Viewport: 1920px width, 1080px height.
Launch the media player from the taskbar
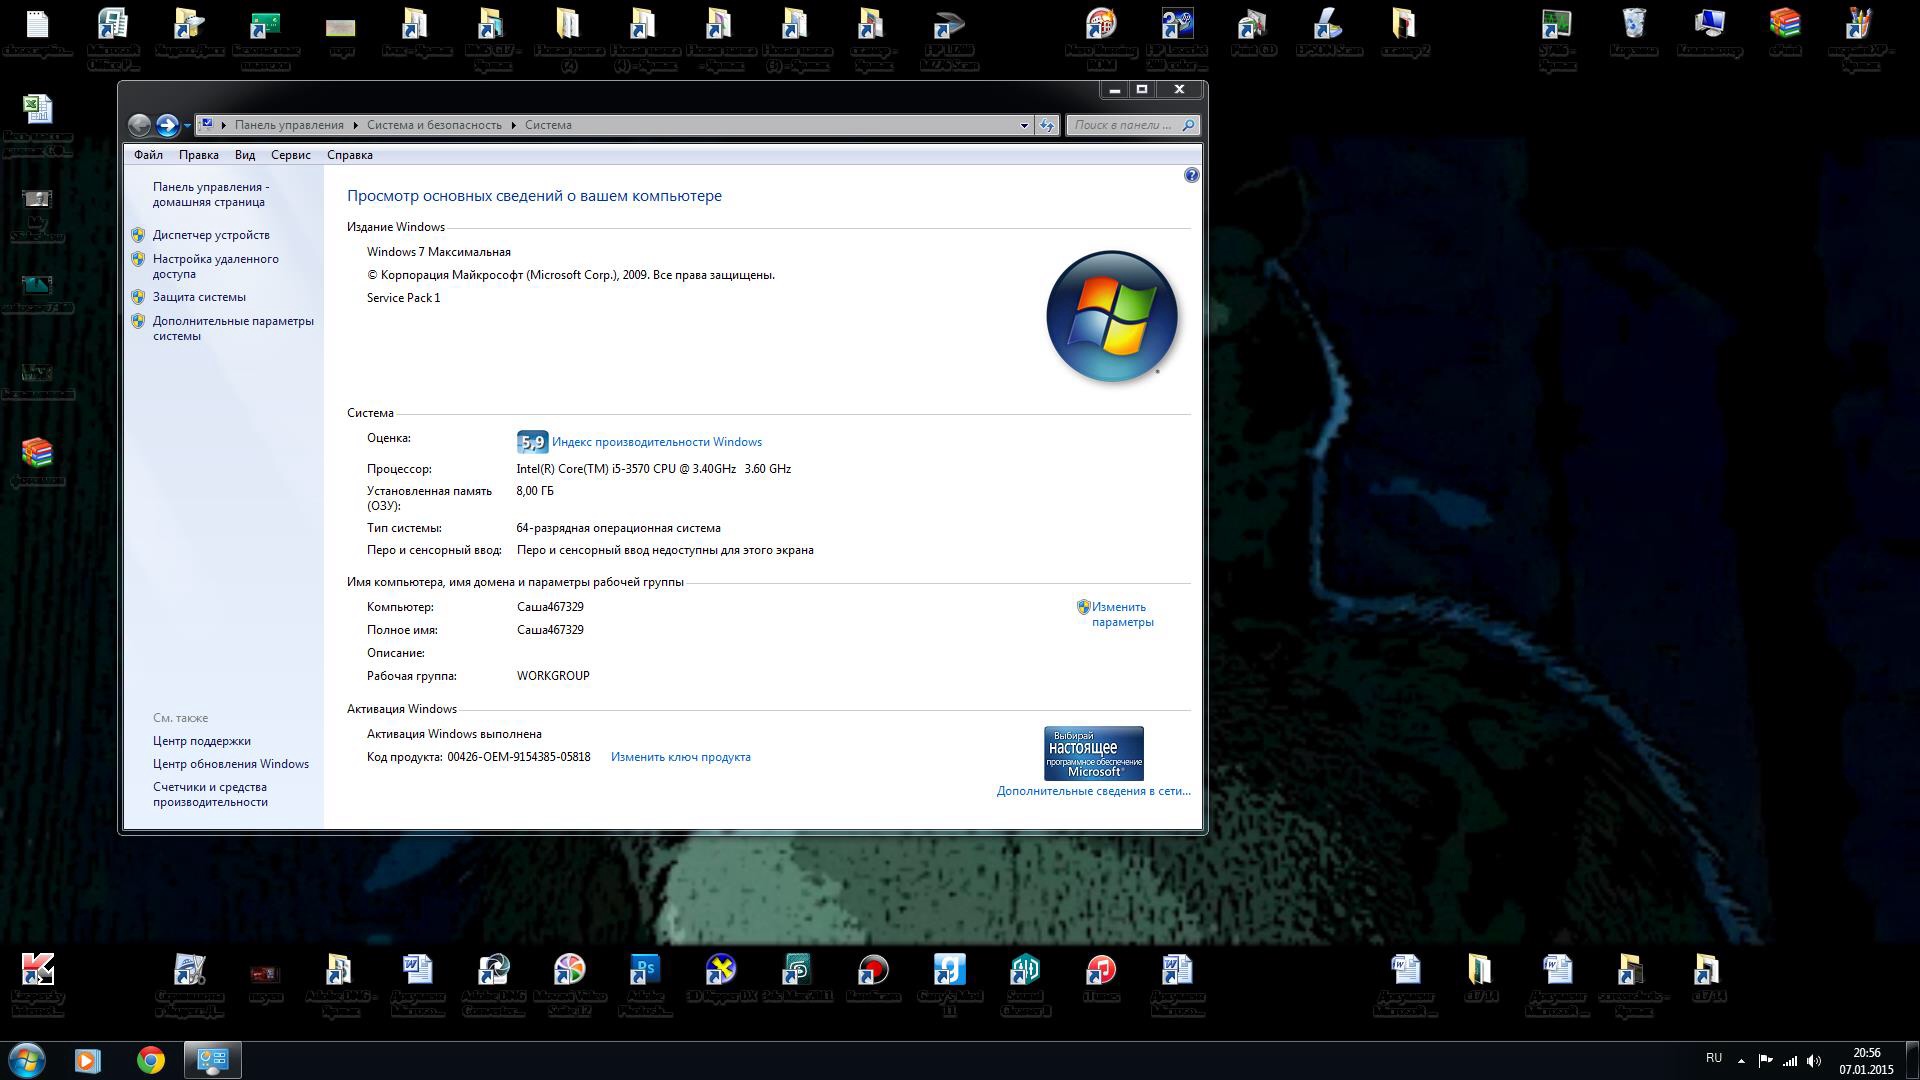coord(88,1060)
